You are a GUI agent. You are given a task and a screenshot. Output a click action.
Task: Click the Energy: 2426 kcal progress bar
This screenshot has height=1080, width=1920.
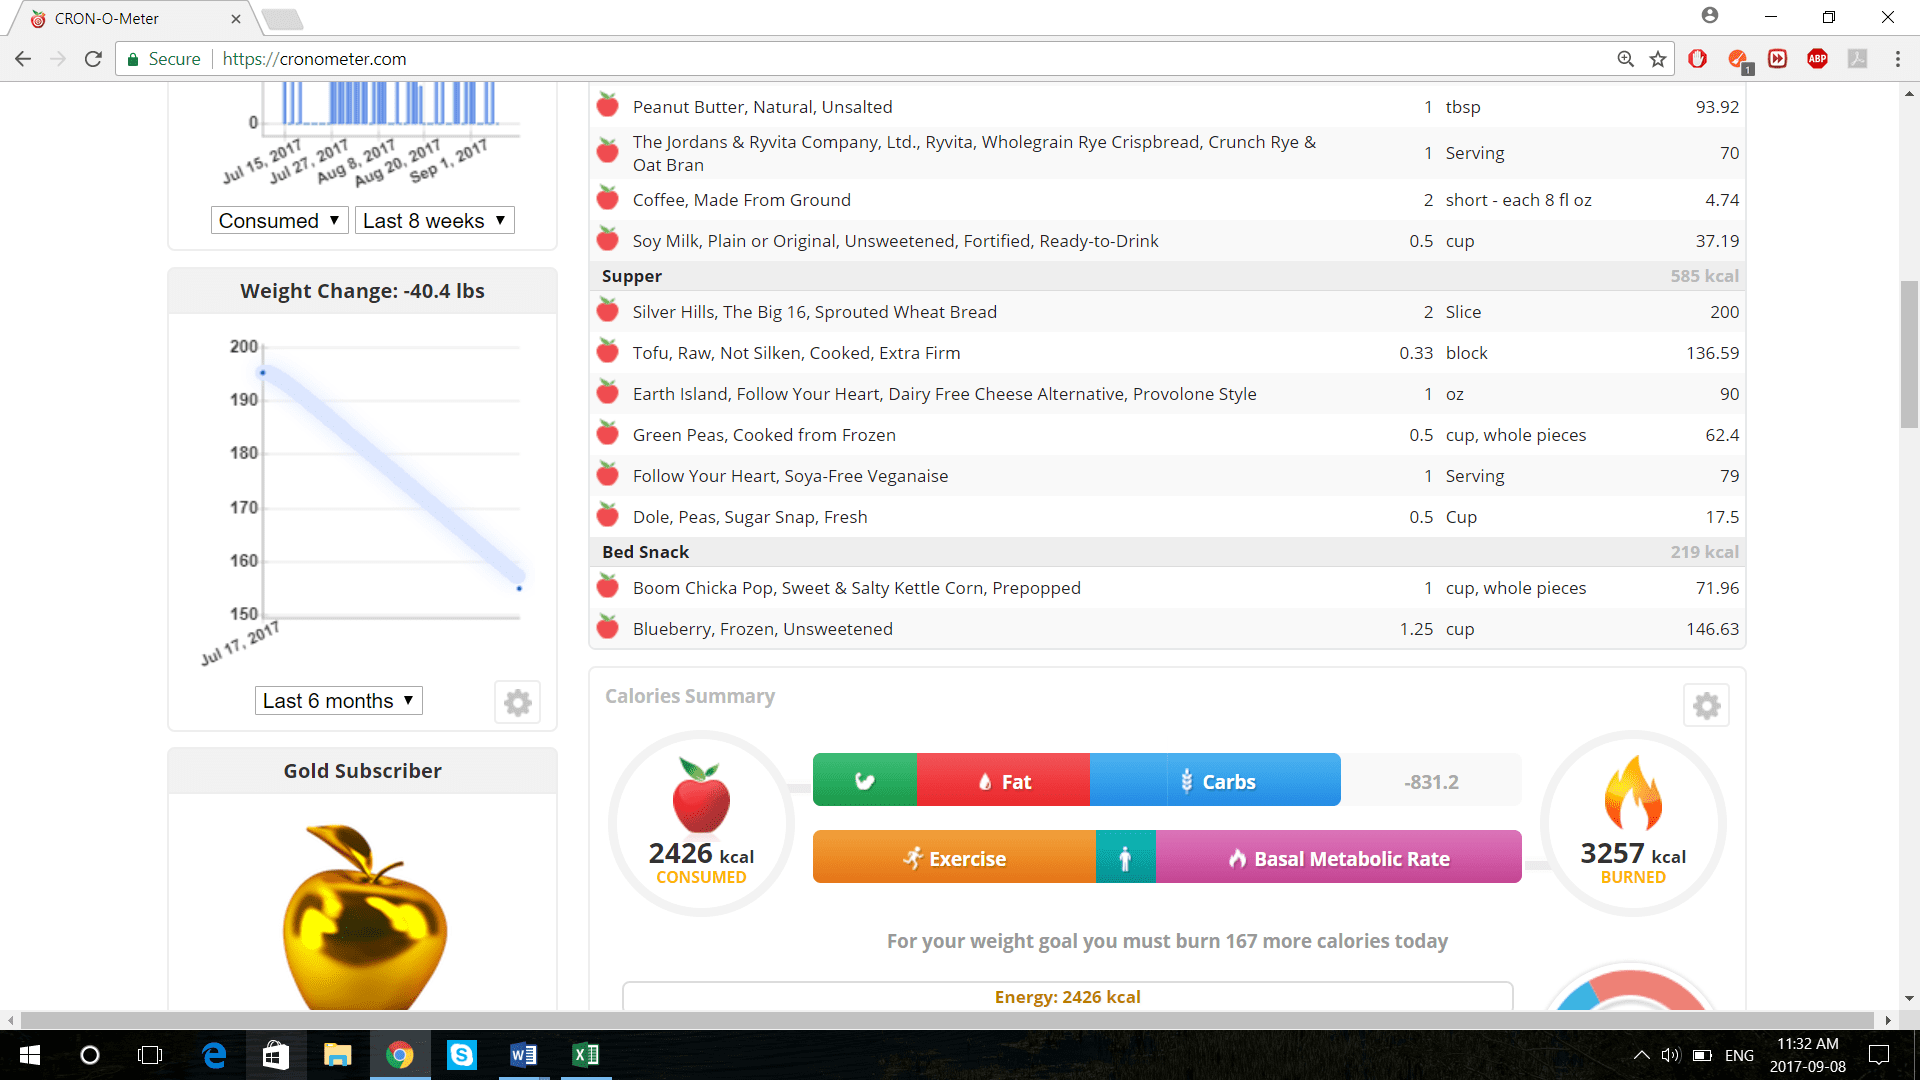click(x=1067, y=996)
